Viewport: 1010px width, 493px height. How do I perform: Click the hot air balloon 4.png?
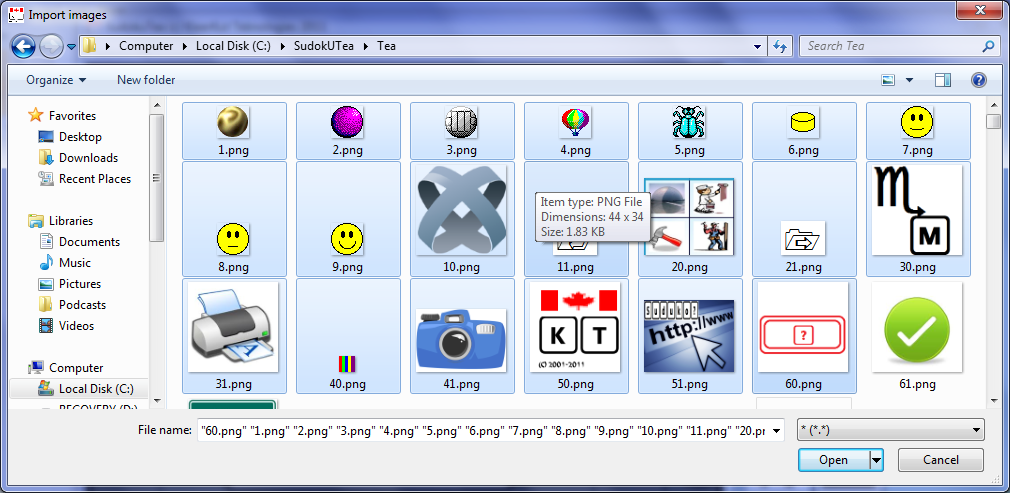pos(575,123)
